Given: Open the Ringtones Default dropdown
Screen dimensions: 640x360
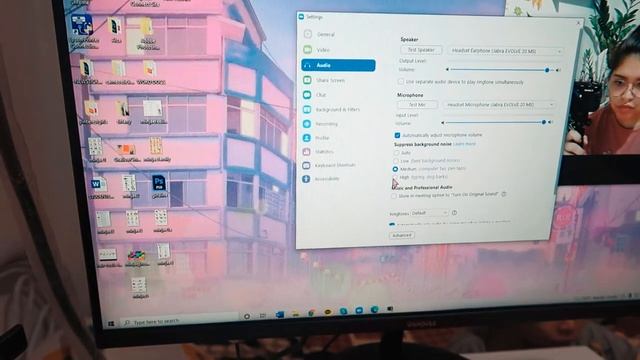Looking at the screenshot, I should click(429, 213).
